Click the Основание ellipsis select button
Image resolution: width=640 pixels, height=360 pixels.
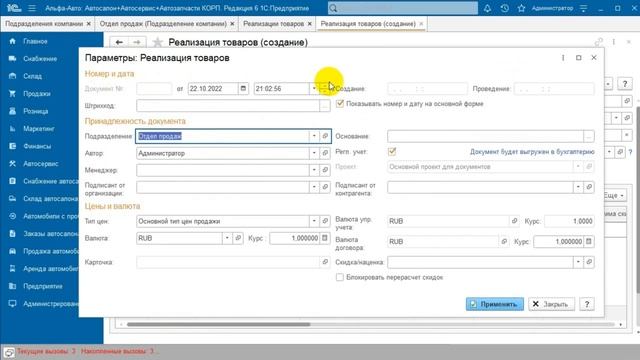click(x=589, y=136)
